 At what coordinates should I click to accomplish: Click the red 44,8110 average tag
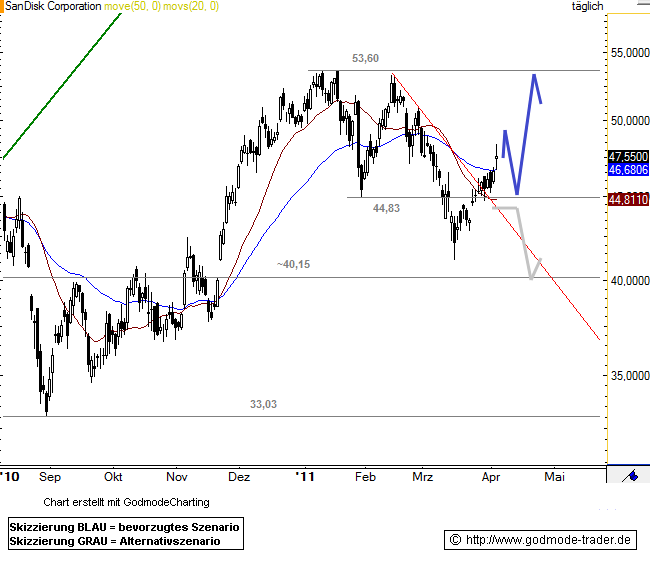pos(628,200)
